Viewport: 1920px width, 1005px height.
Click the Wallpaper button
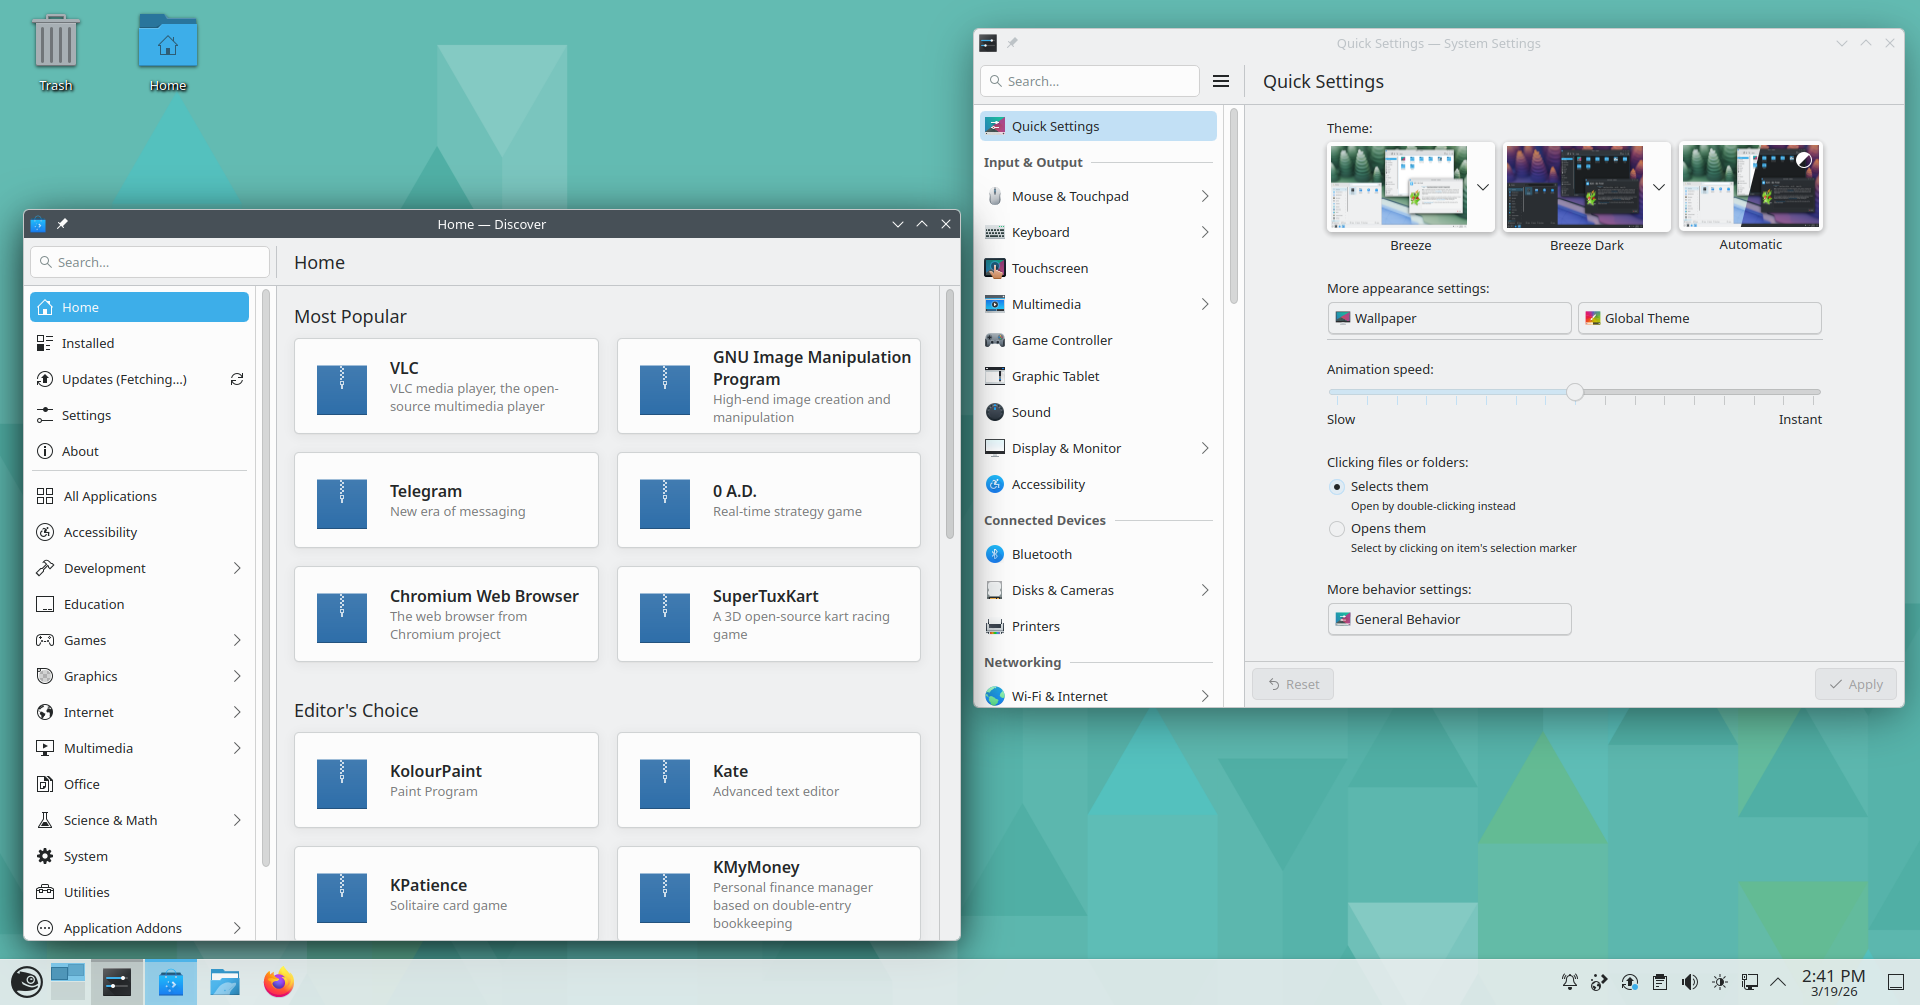[1449, 318]
